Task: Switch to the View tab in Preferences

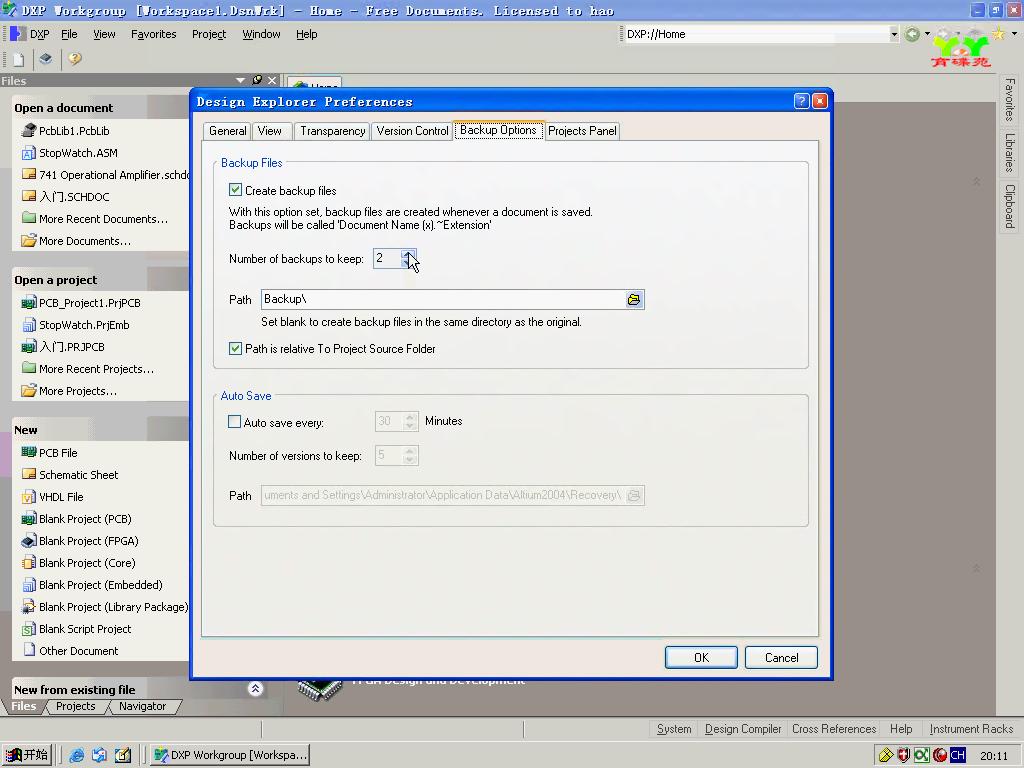Action: pyautogui.click(x=270, y=131)
